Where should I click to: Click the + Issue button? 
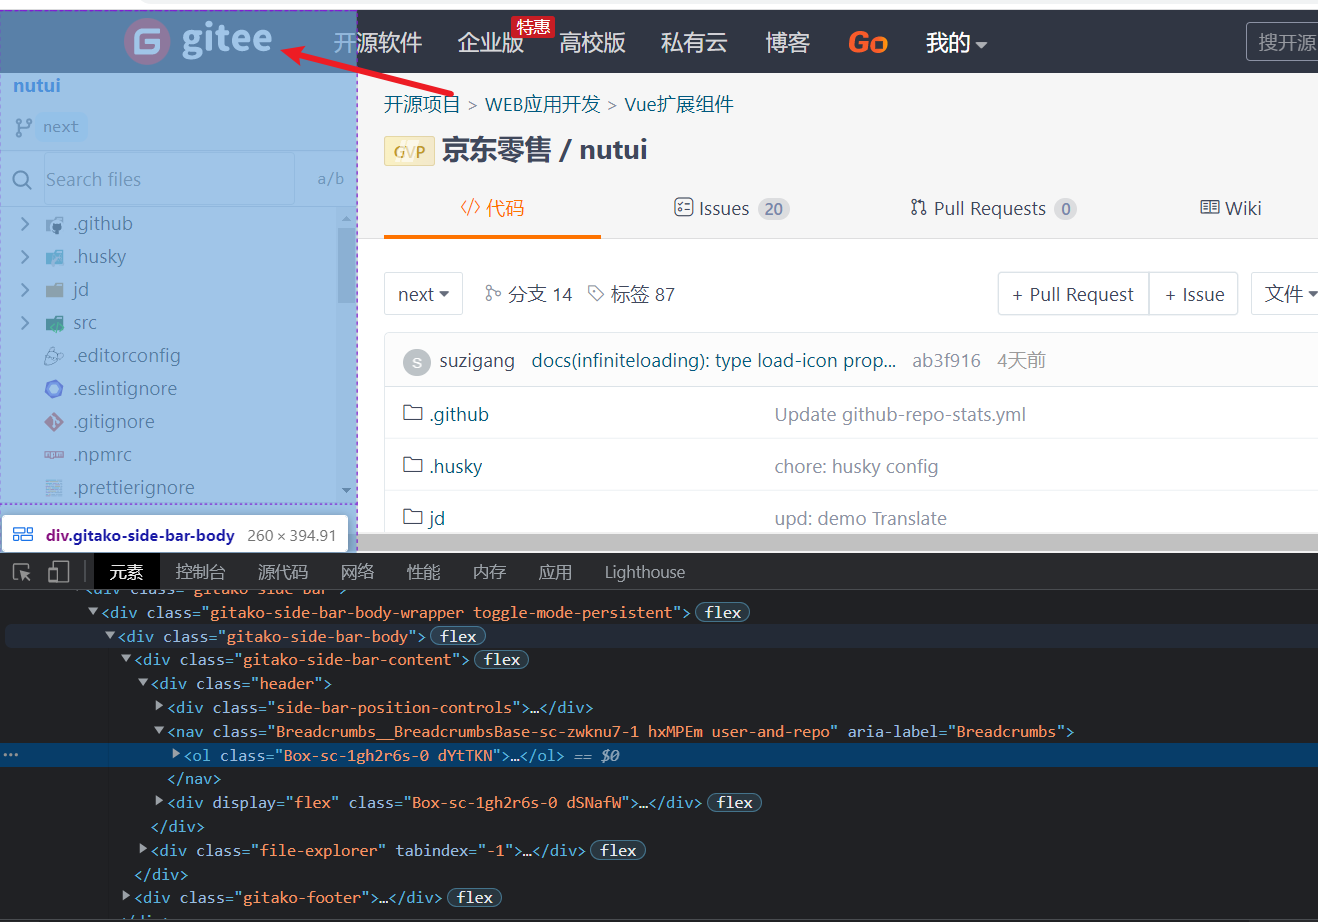click(x=1194, y=294)
